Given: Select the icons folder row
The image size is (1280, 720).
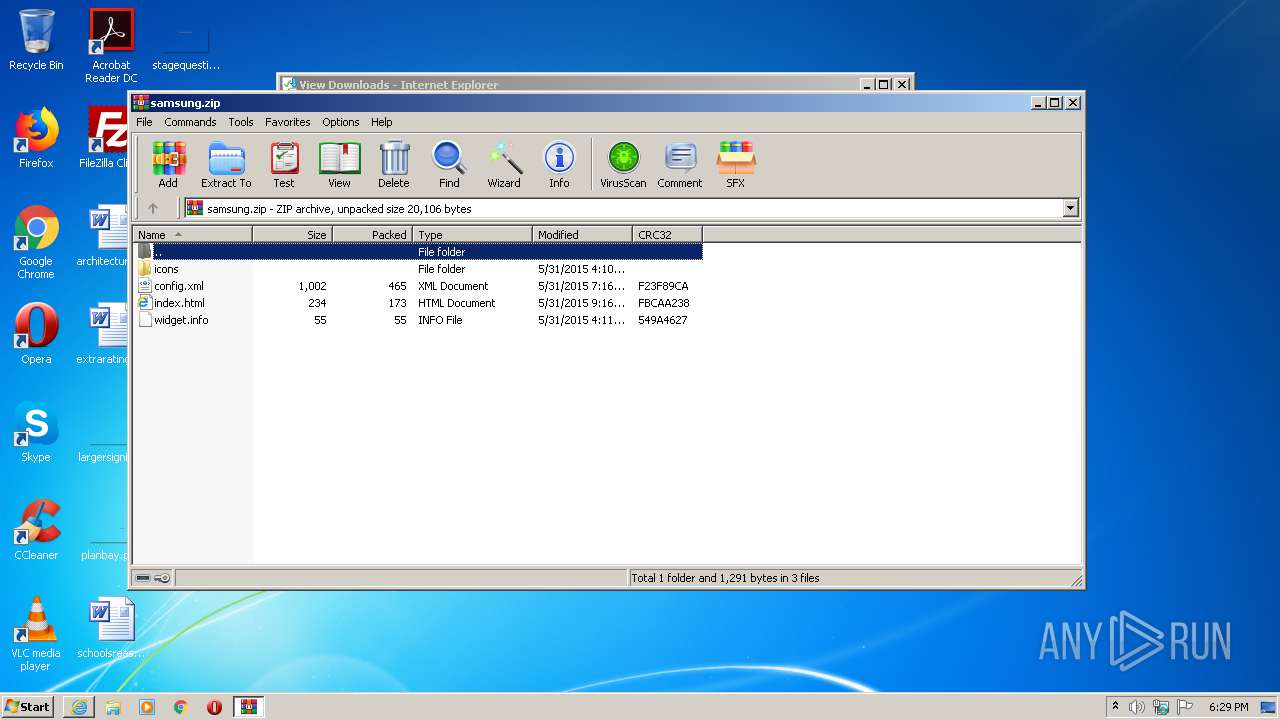Looking at the screenshot, I should [x=418, y=269].
